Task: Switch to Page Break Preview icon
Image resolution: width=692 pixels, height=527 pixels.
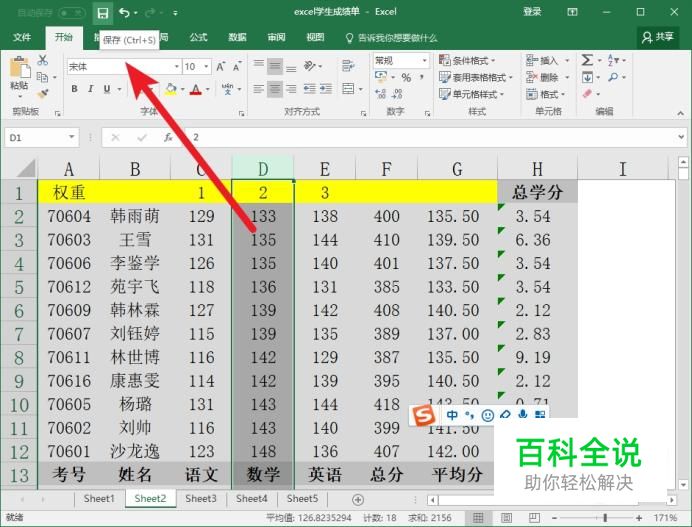Action: [x=534, y=518]
